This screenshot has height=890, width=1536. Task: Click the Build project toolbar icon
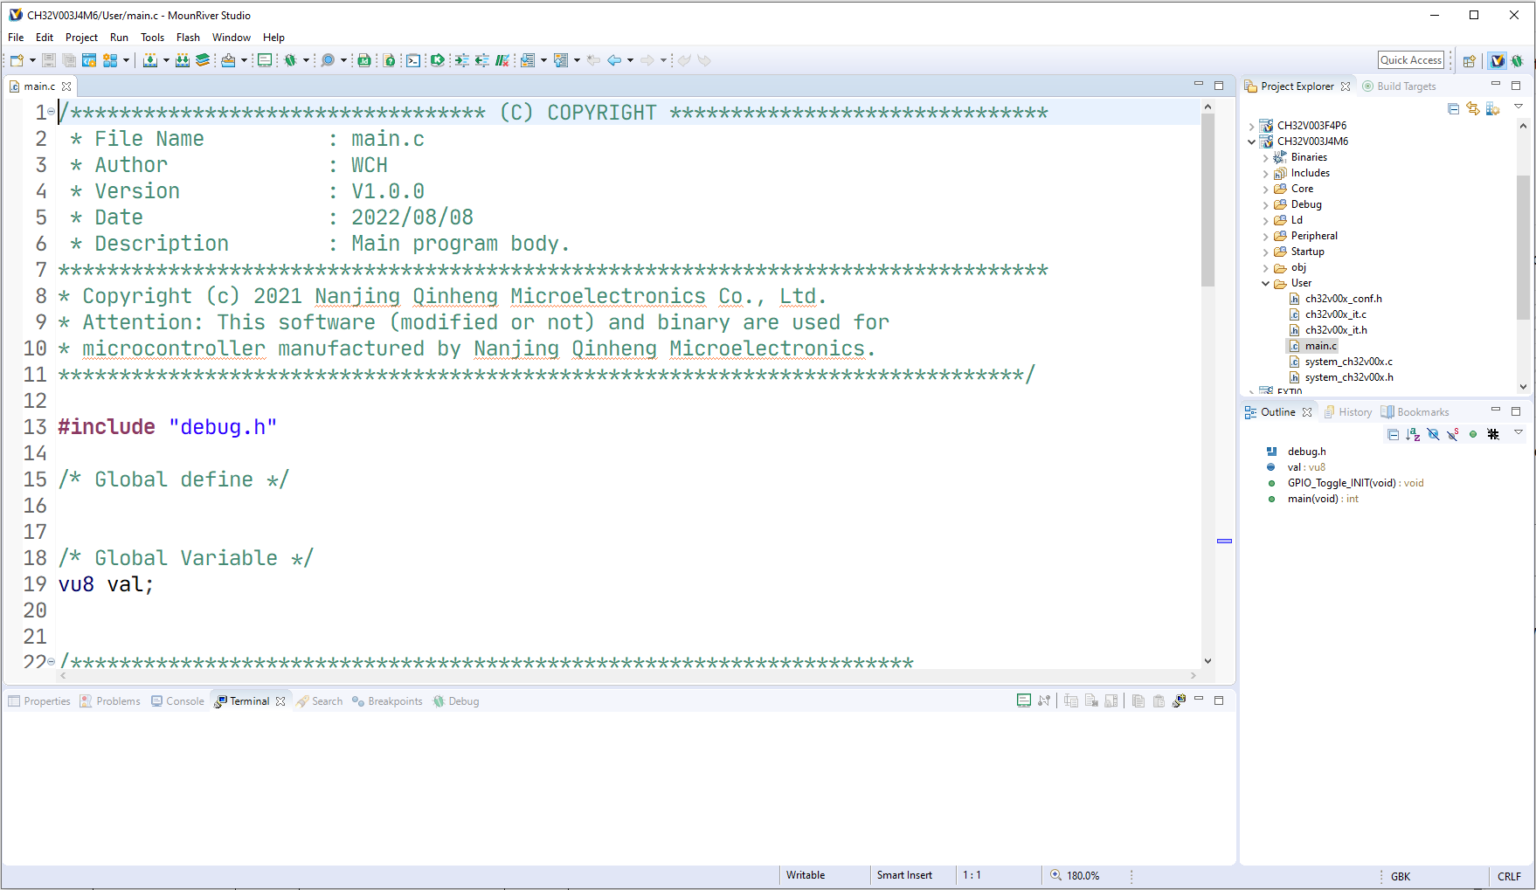pyautogui.click(x=149, y=60)
